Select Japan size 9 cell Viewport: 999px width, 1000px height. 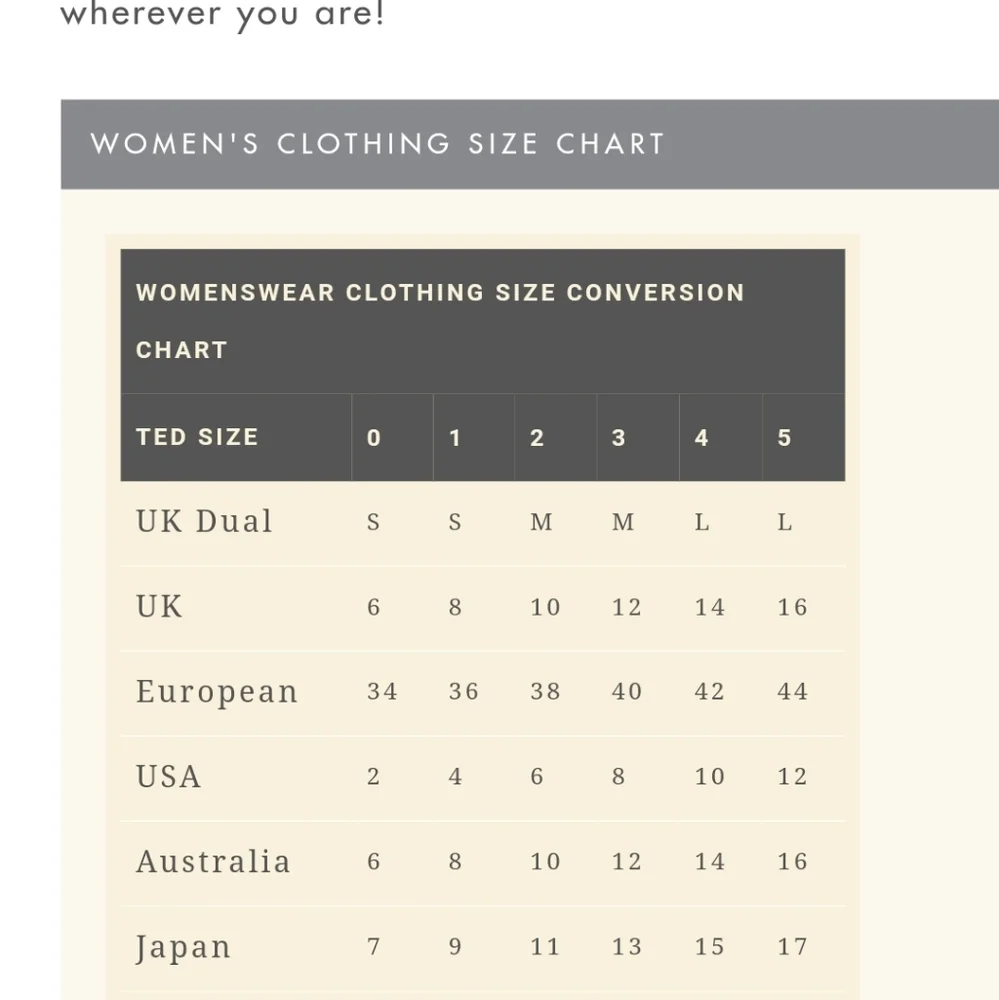tap(455, 947)
